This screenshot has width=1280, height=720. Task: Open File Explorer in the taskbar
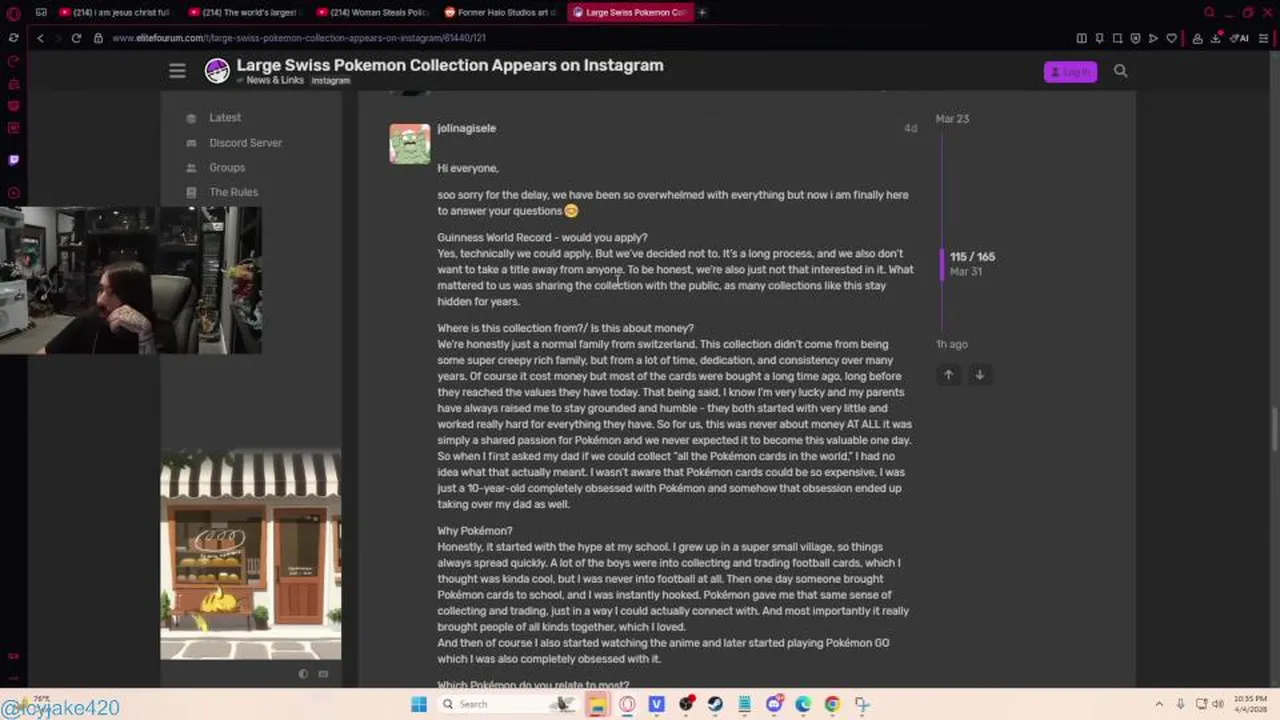598,704
